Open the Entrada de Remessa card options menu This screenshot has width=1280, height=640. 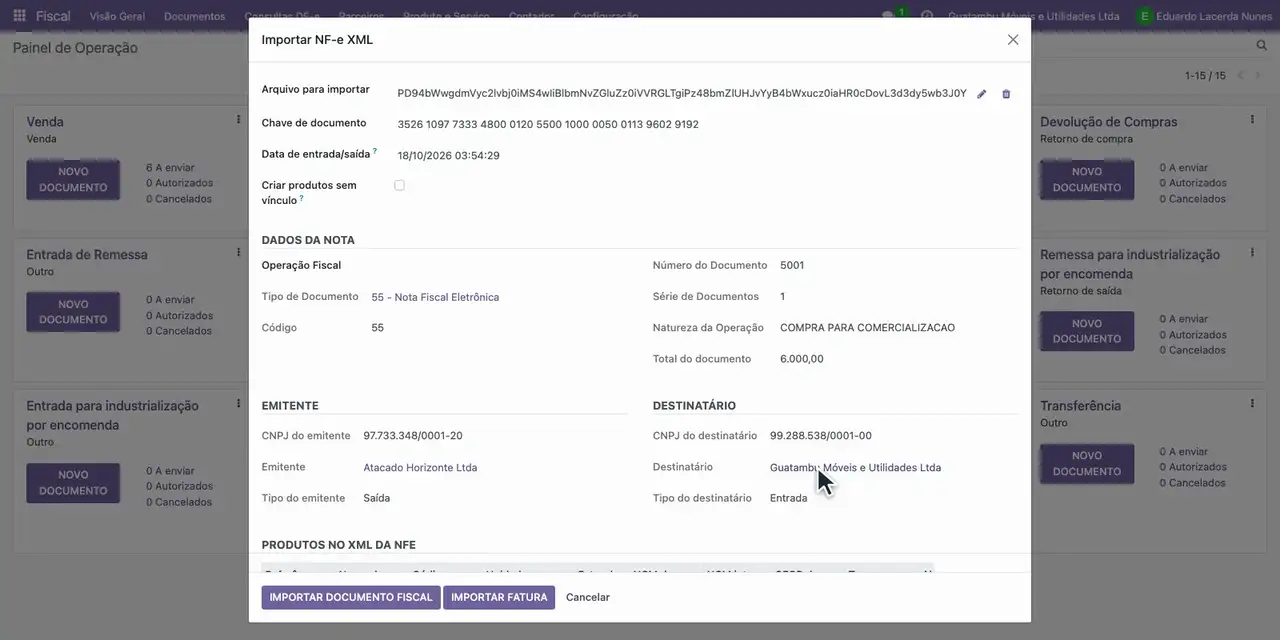[x=238, y=253]
